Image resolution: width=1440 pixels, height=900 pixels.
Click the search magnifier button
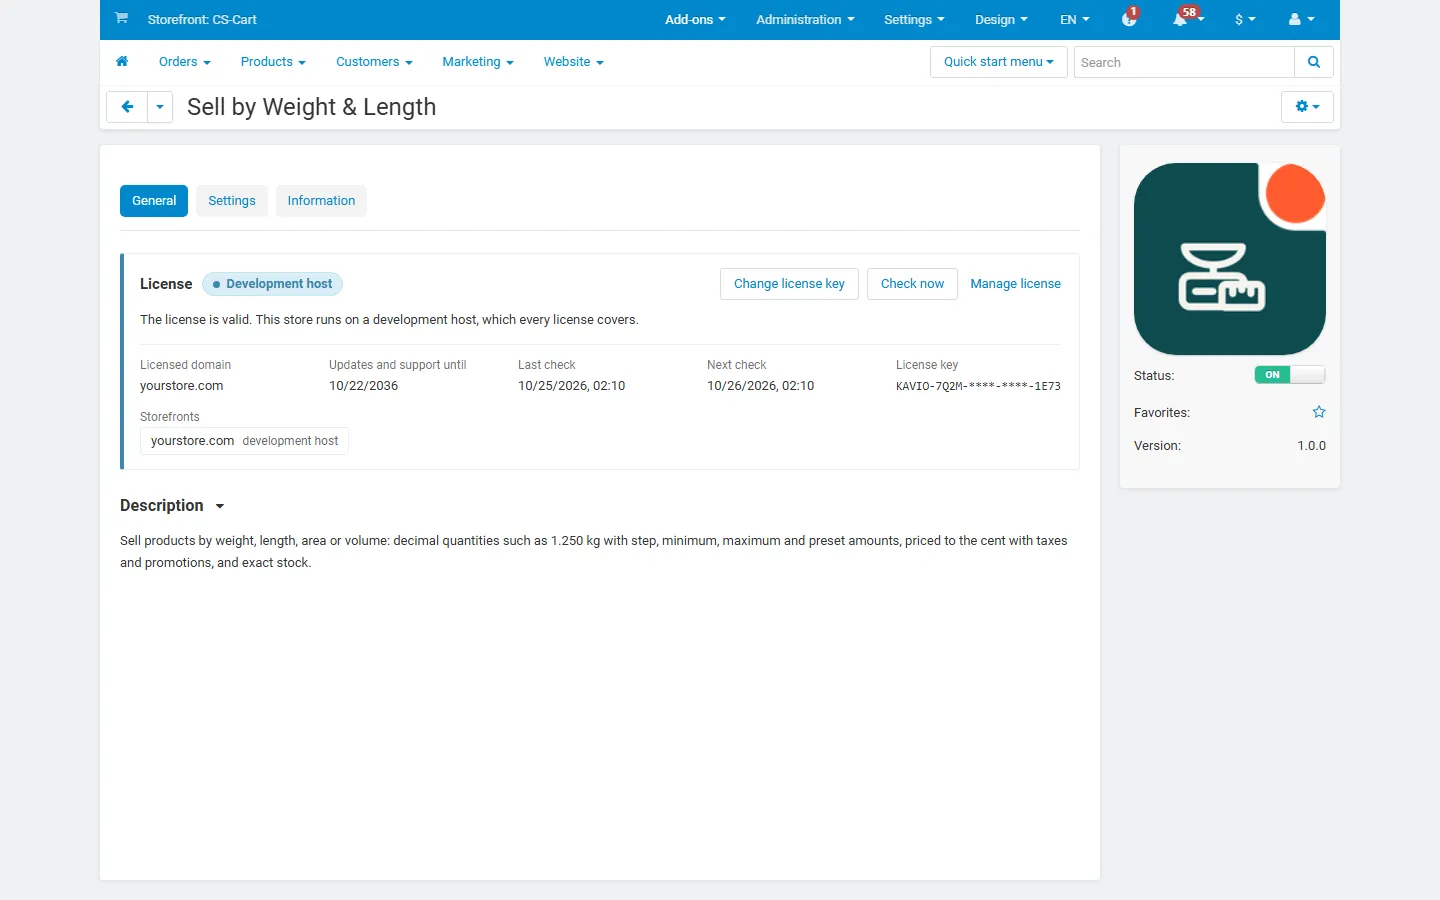1314,62
